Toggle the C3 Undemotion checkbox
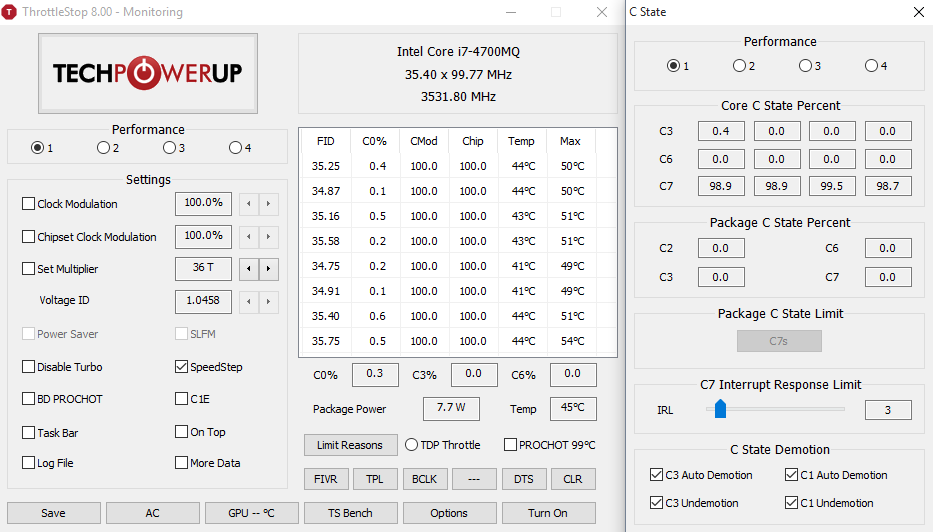 pos(656,502)
